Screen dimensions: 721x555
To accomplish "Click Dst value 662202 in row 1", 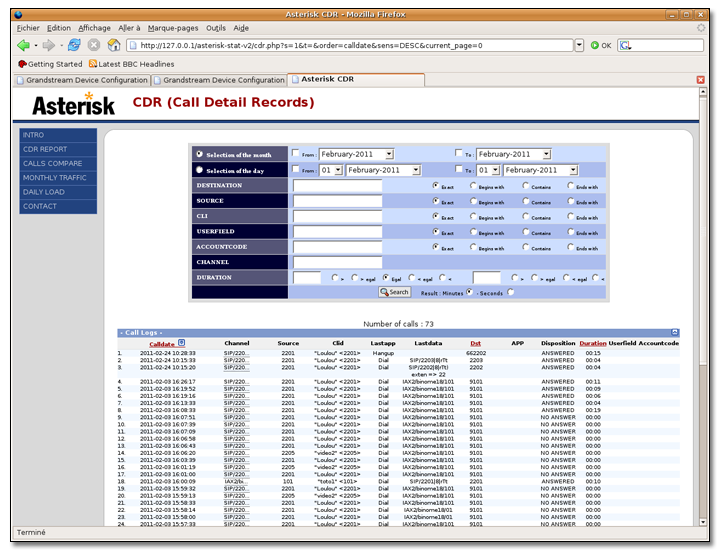I will tap(475, 353).
